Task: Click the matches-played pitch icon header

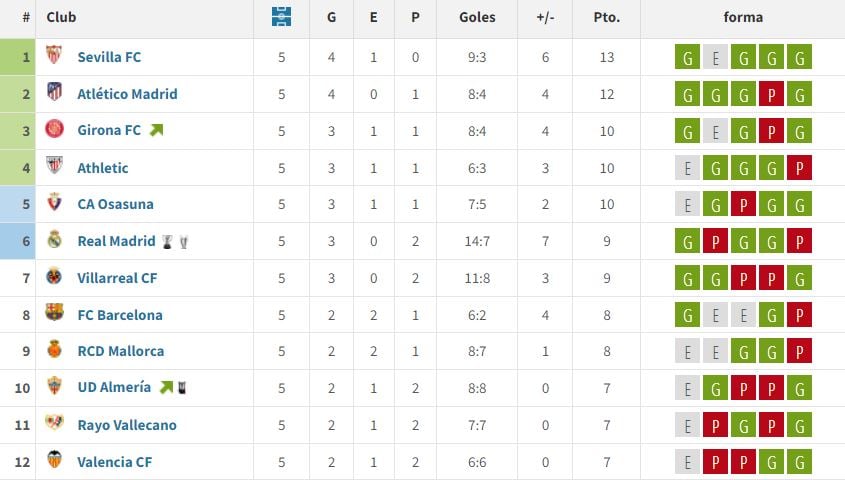Action: [x=282, y=17]
